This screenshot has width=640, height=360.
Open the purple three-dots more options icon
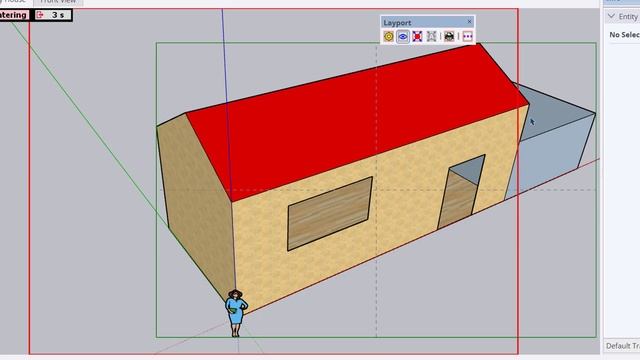pyautogui.click(x=468, y=36)
